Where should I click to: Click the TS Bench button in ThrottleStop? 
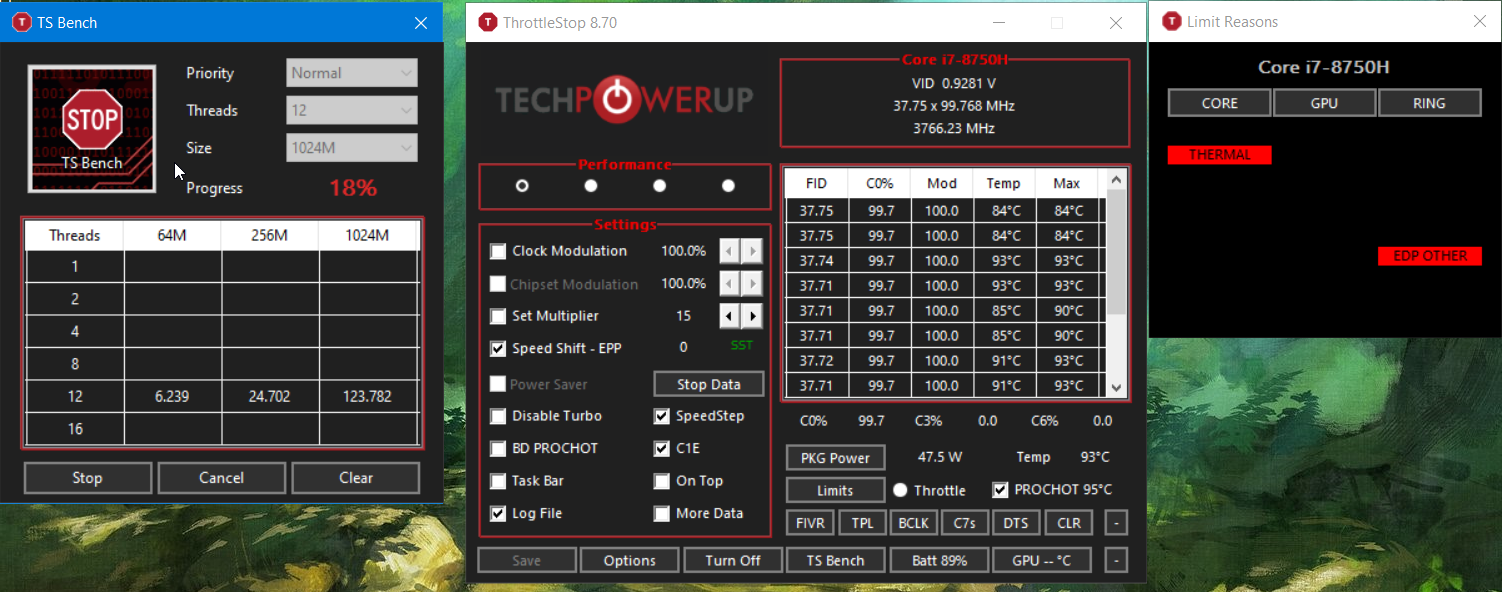[x=836, y=560]
